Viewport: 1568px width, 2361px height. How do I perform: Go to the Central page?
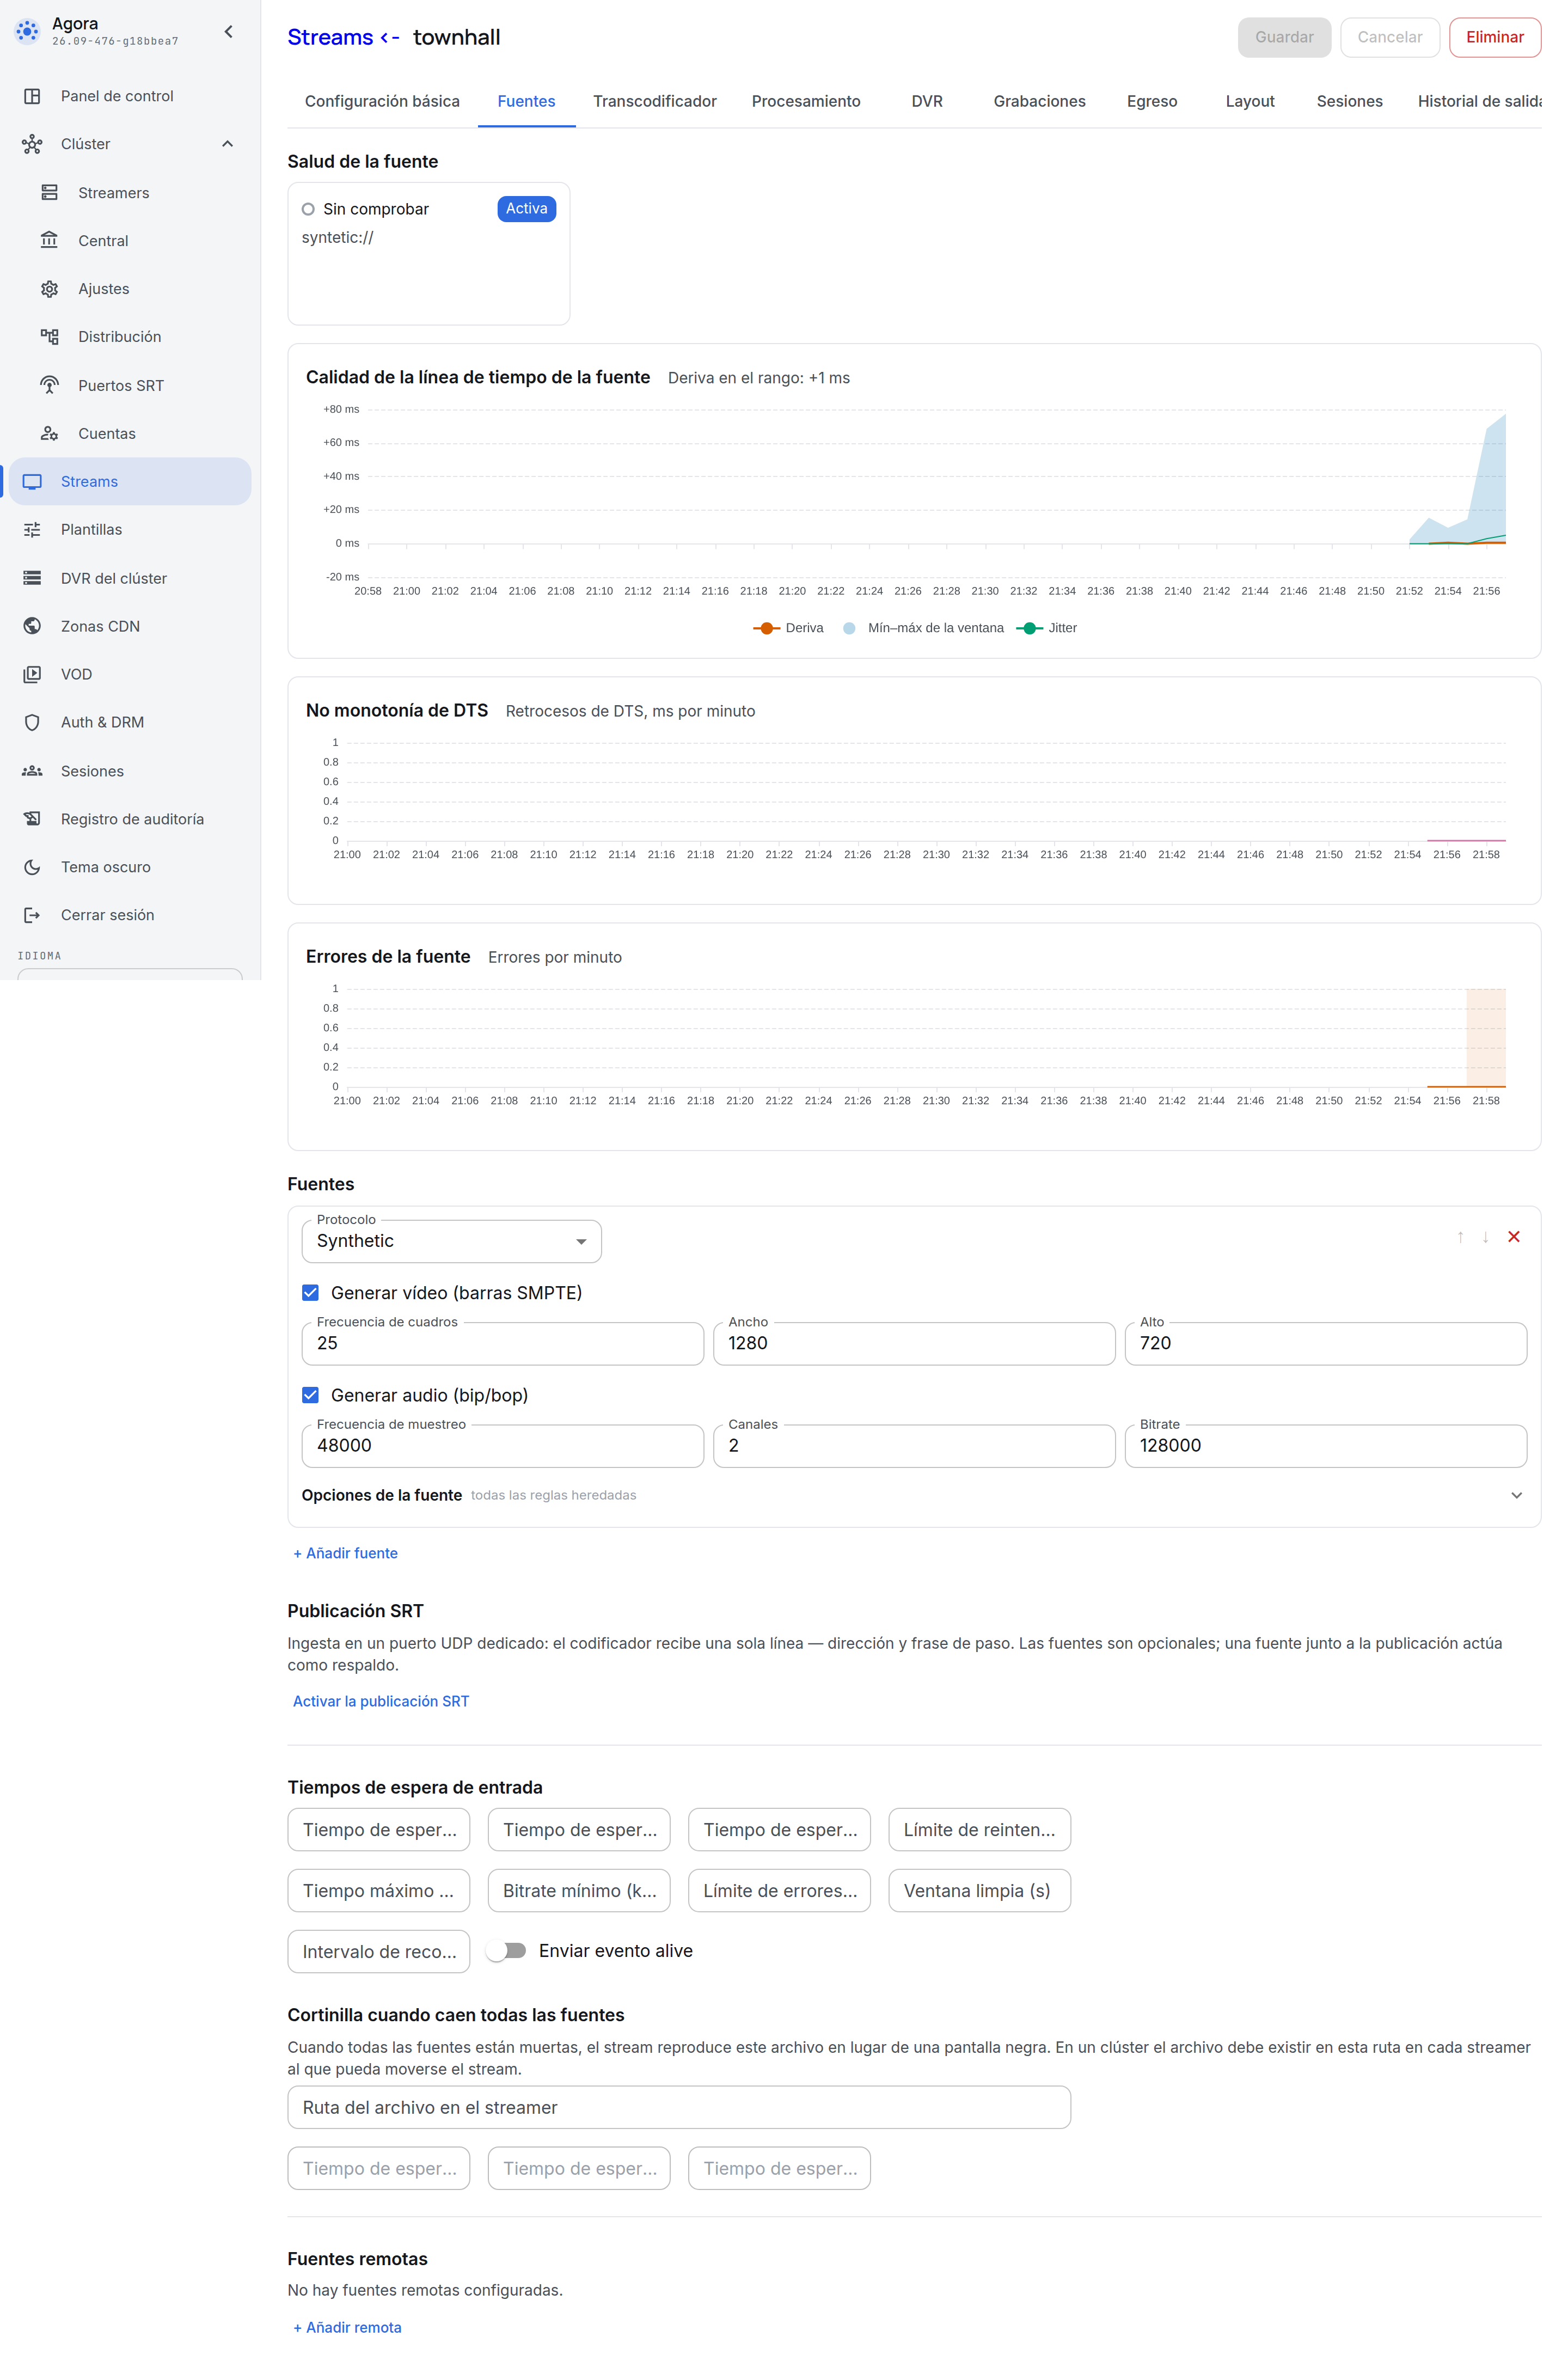pyautogui.click(x=130, y=241)
